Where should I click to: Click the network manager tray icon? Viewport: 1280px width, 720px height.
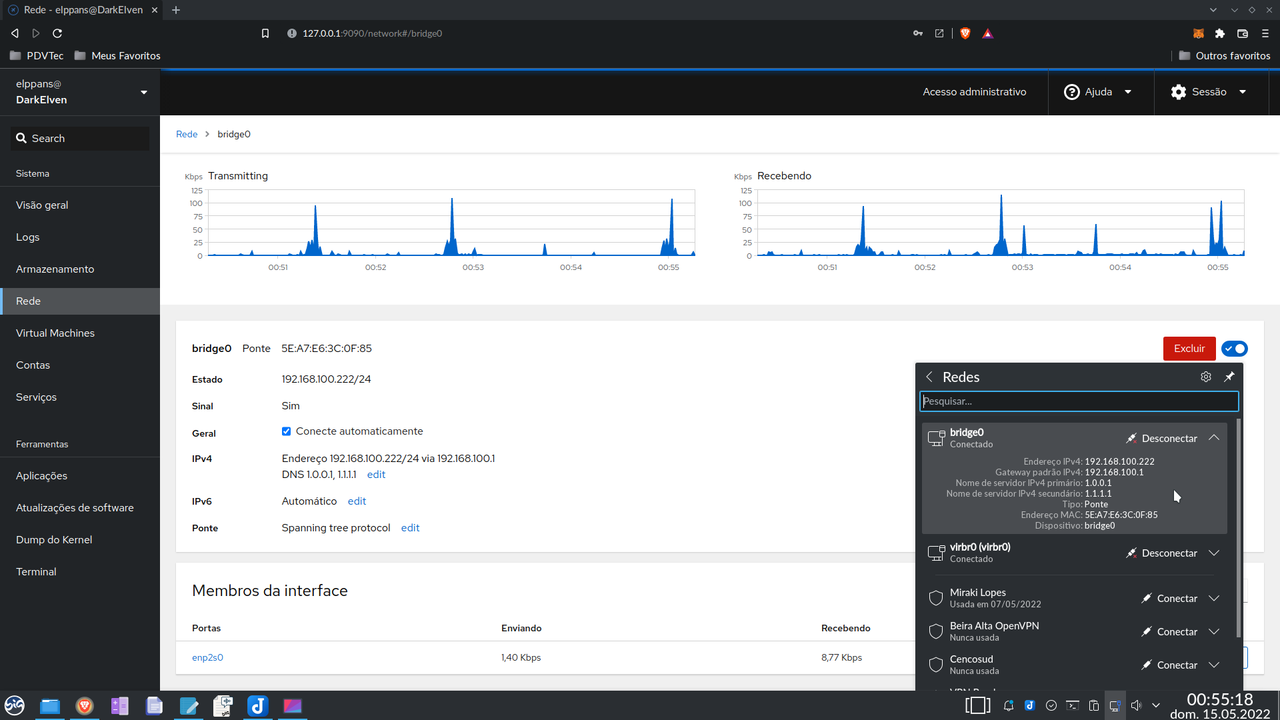coord(1114,705)
